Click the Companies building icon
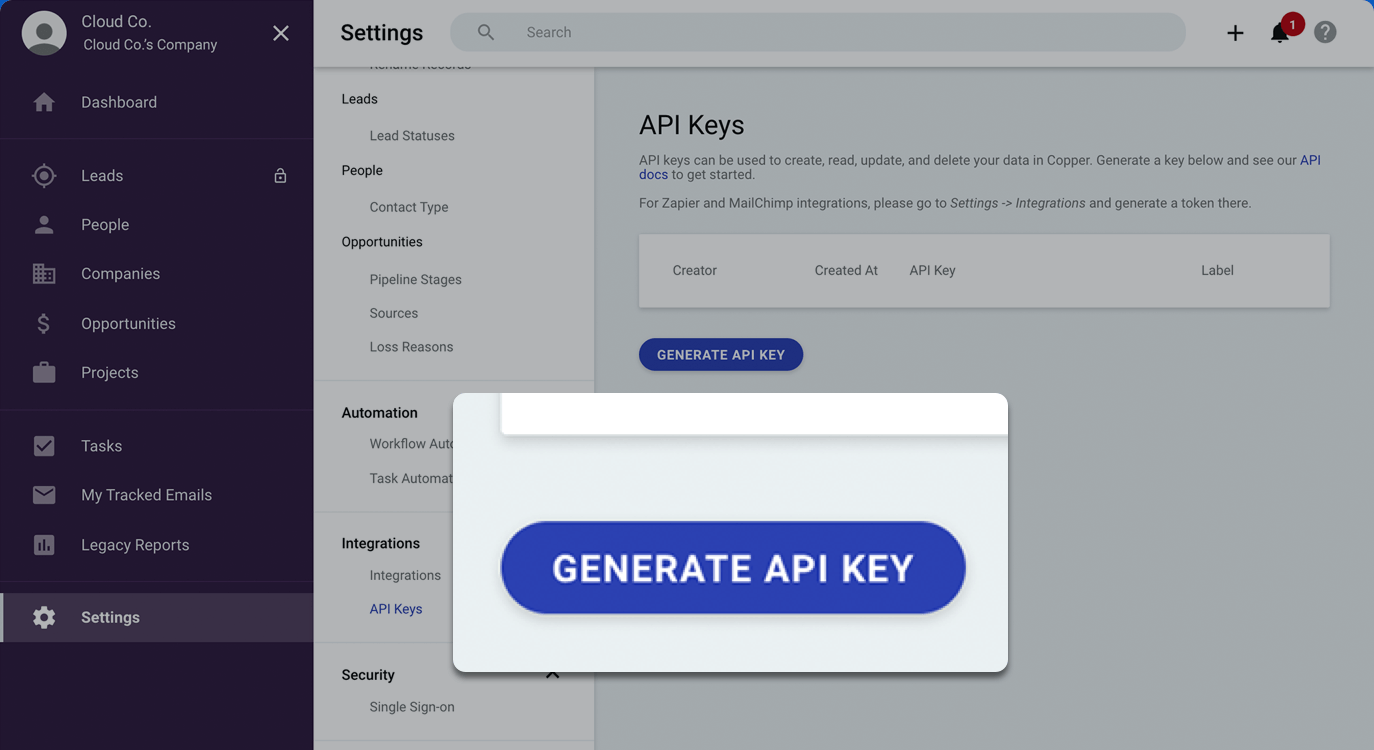This screenshot has height=750, width=1374. coord(44,274)
